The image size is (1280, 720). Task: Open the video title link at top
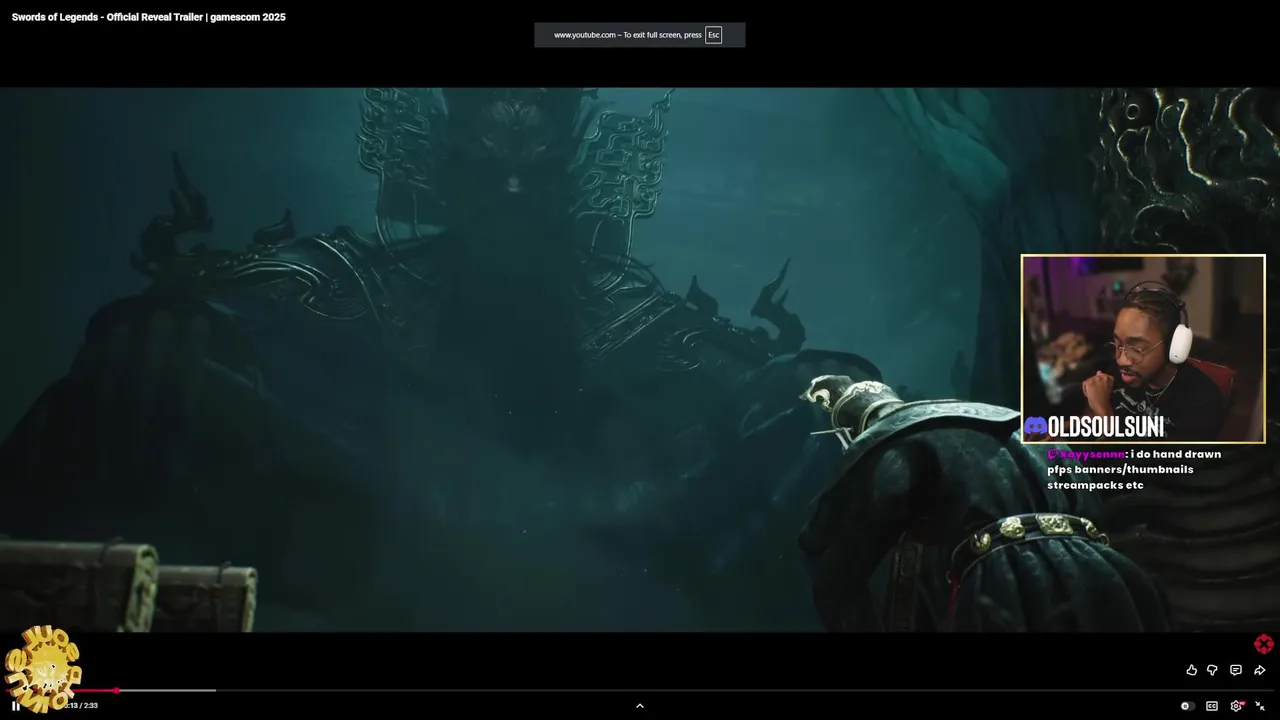149,17
